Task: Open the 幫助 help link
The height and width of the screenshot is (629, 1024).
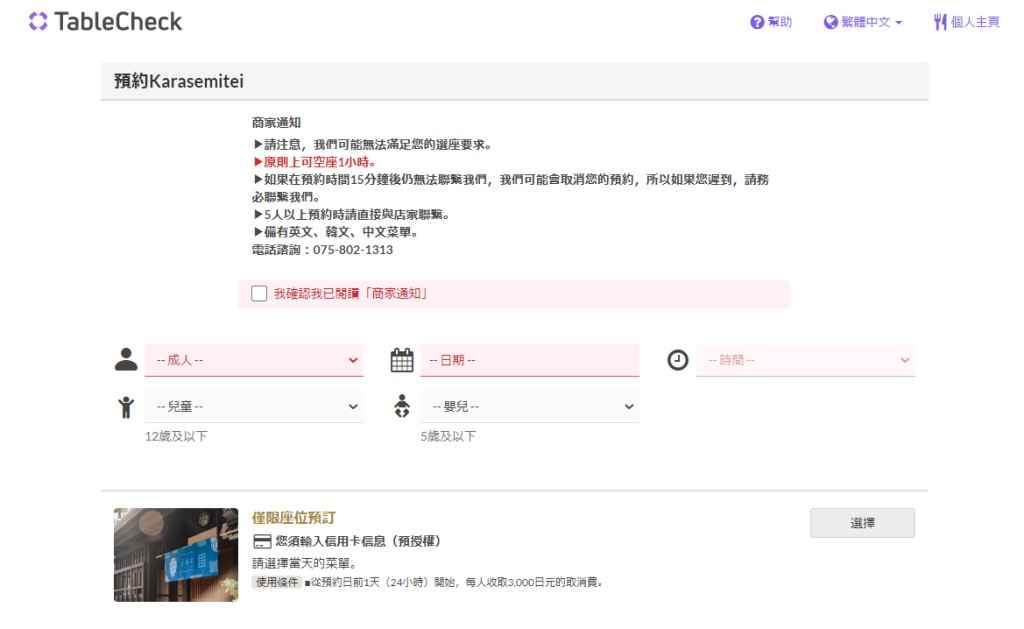Action: coord(771,22)
